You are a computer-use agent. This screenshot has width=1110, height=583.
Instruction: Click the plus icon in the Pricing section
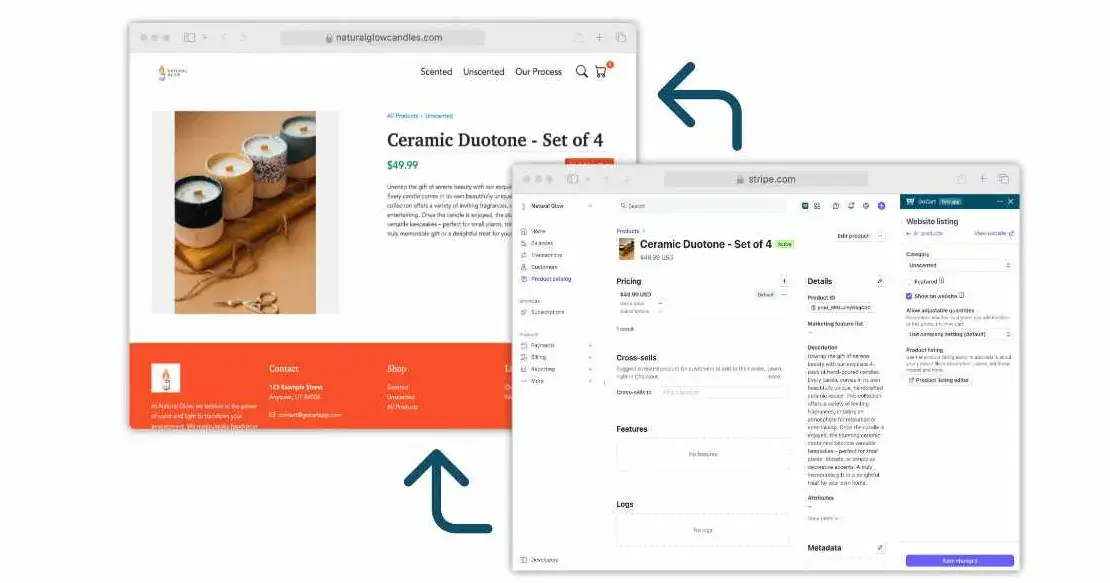[783, 282]
